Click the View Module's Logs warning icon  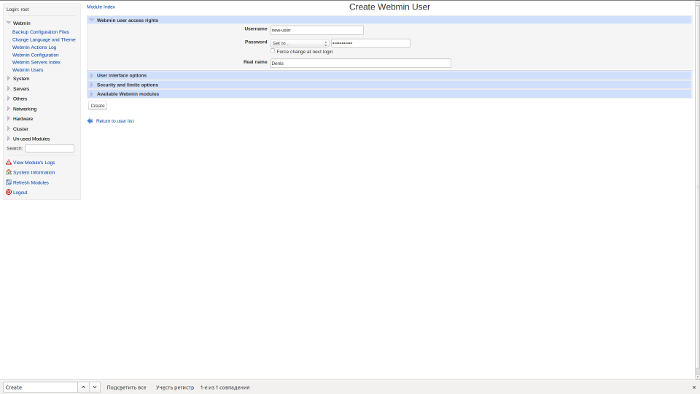click(8, 162)
